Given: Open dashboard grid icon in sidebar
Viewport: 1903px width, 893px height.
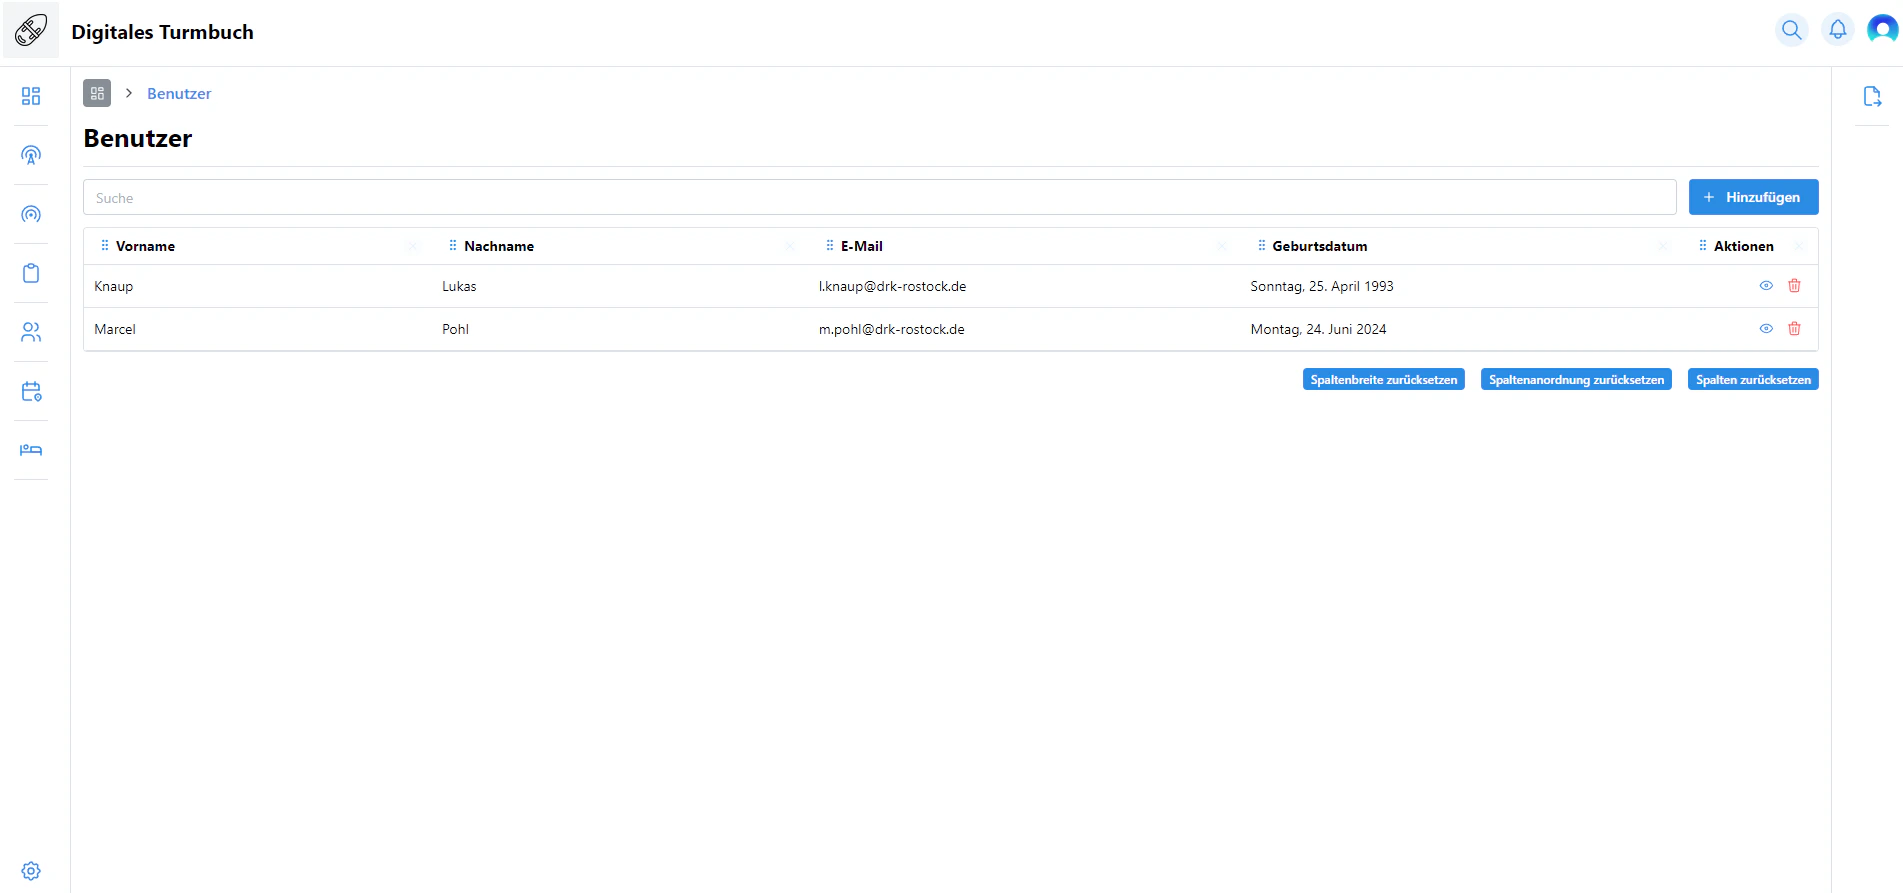Looking at the screenshot, I should tap(31, 96).
